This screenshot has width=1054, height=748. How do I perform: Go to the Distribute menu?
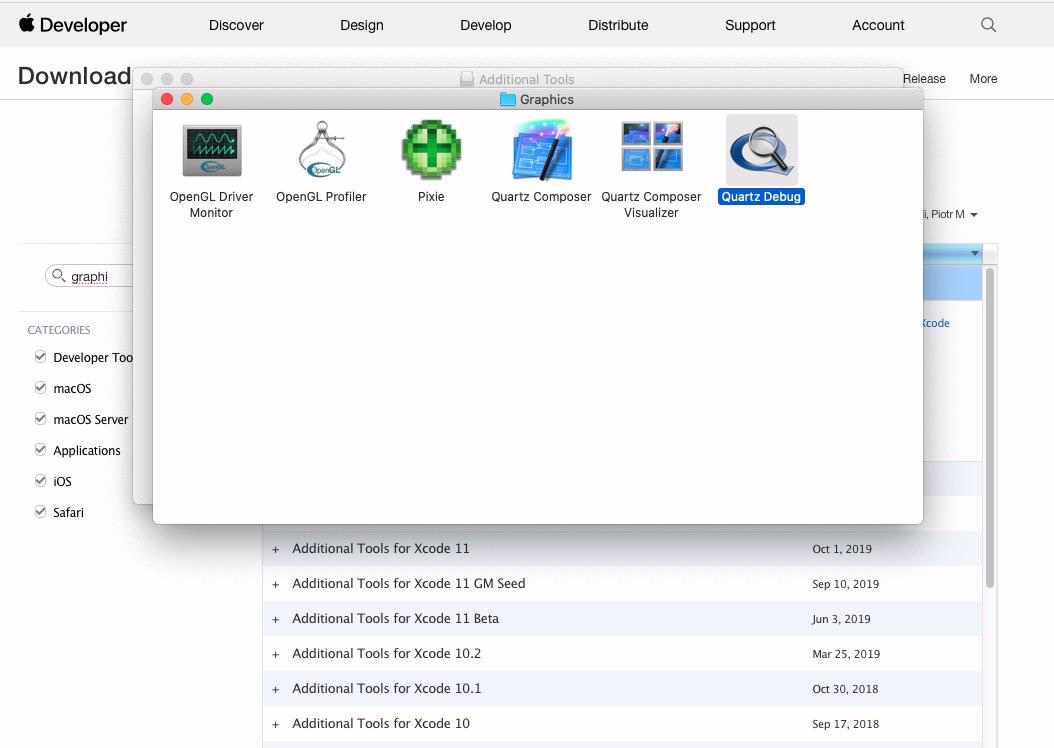[618, 25]
